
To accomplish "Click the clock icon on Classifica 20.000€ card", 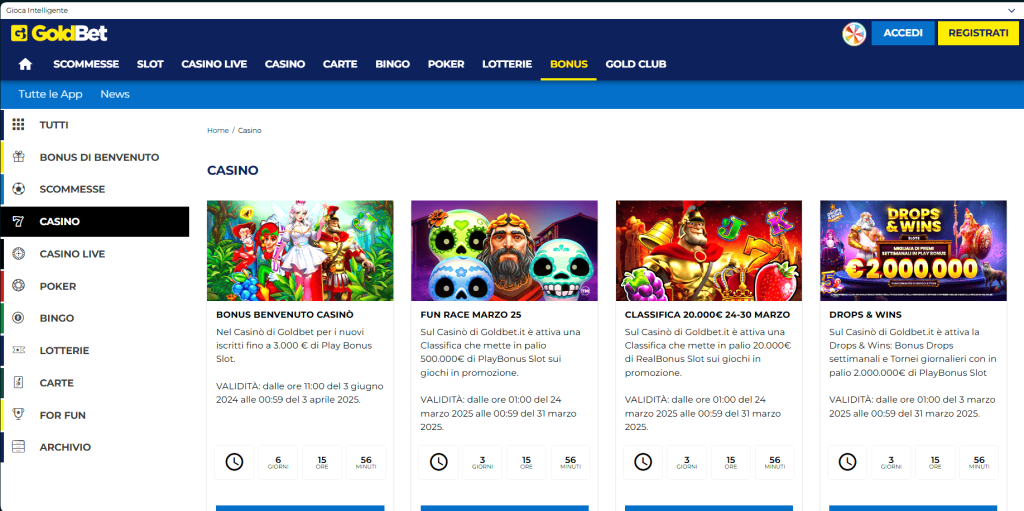I will pyautogui.click(x=643, y=462).
